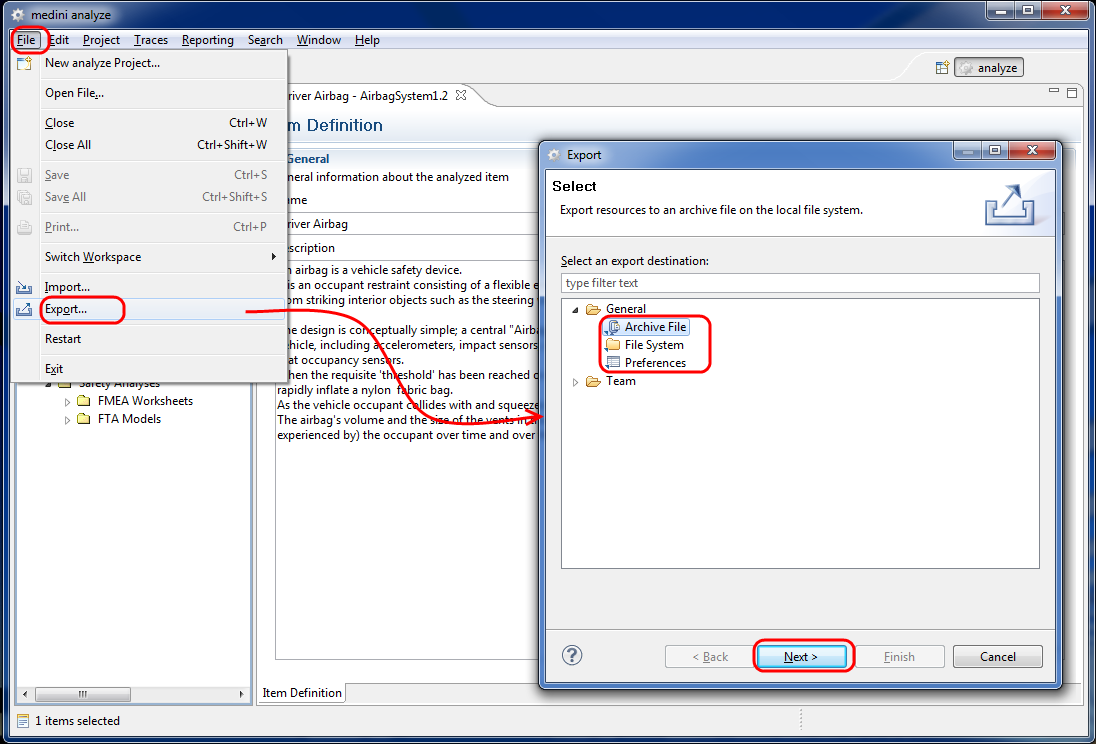
Task: Click the '1 items selected' status text
Action: click(x=78, y=721)
